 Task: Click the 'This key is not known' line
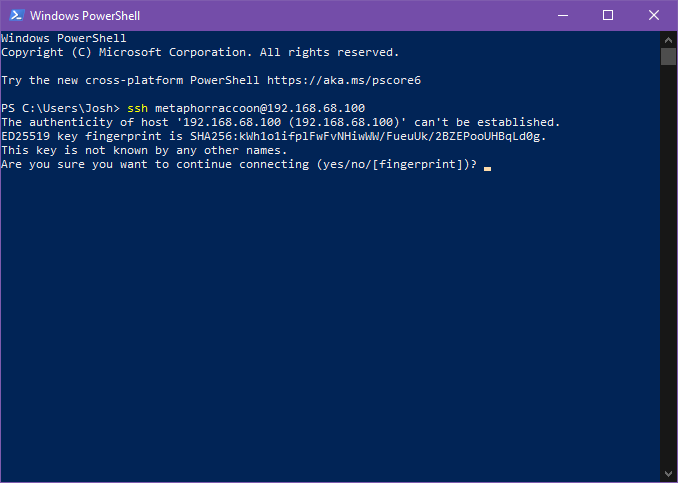144,150
